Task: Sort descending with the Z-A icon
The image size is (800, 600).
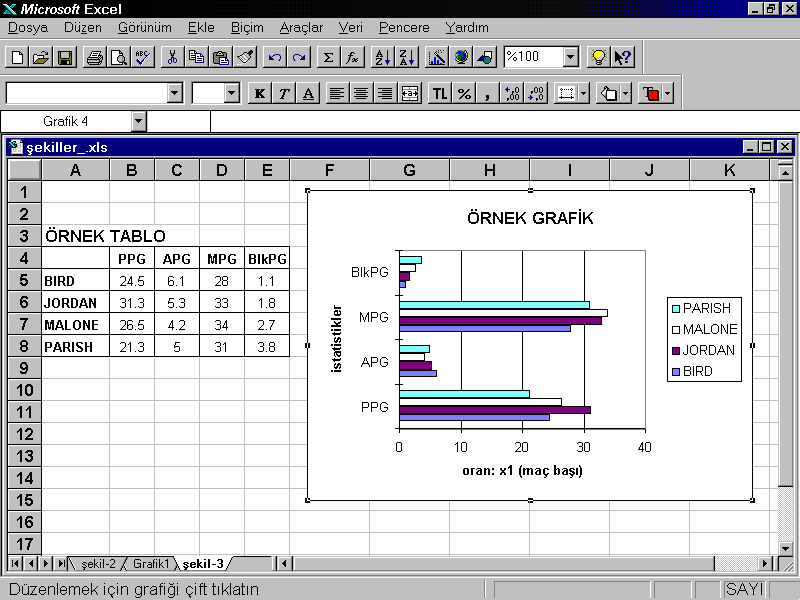Action: tap(407, 57)
